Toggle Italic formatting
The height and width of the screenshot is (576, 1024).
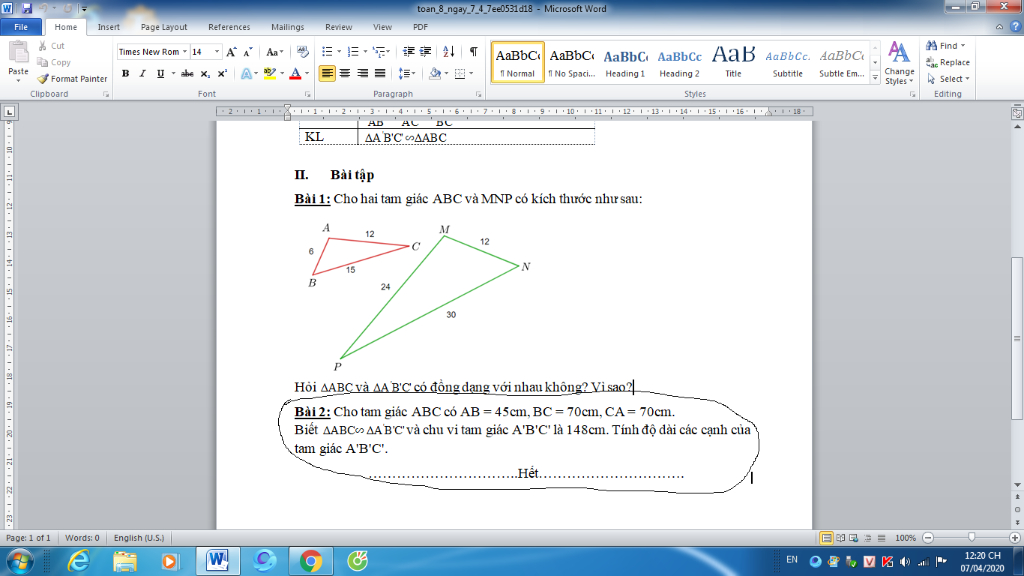(x=142, y=74)
